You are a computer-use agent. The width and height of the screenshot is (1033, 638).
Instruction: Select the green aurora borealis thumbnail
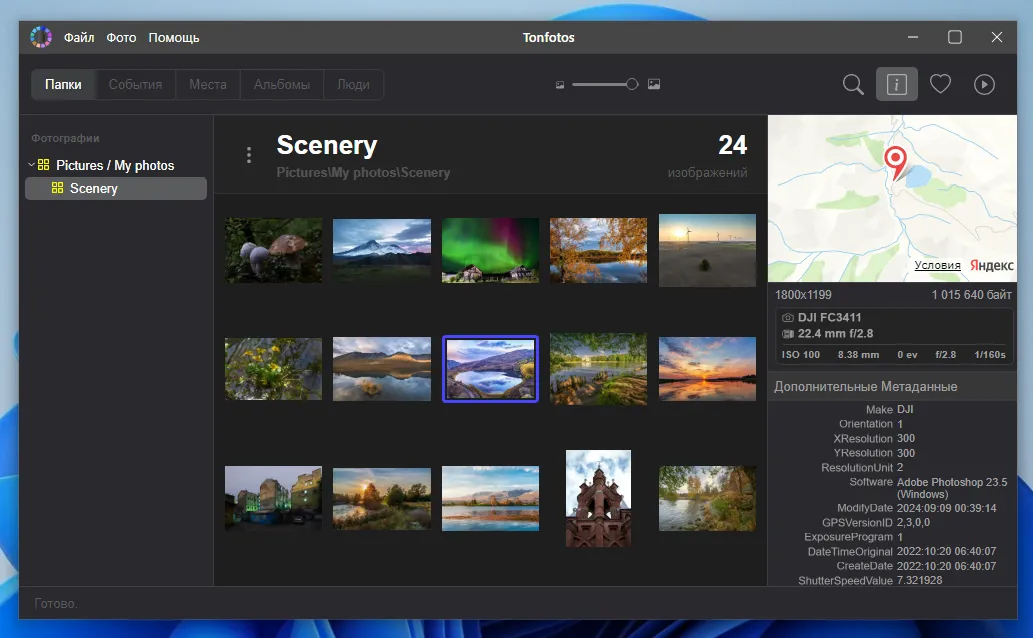tap(490, 250)
